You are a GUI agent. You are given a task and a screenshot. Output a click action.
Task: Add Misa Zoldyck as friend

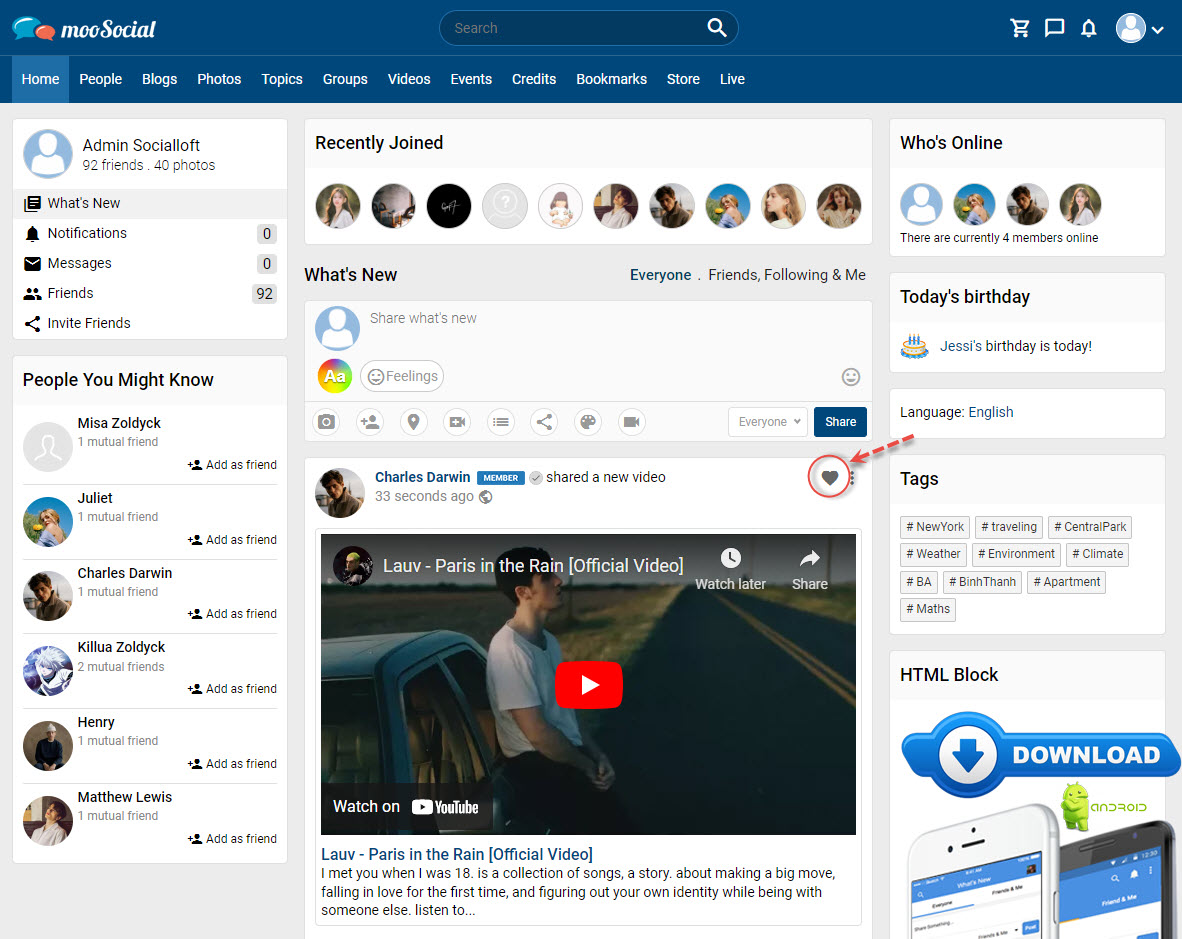(232, 465)
